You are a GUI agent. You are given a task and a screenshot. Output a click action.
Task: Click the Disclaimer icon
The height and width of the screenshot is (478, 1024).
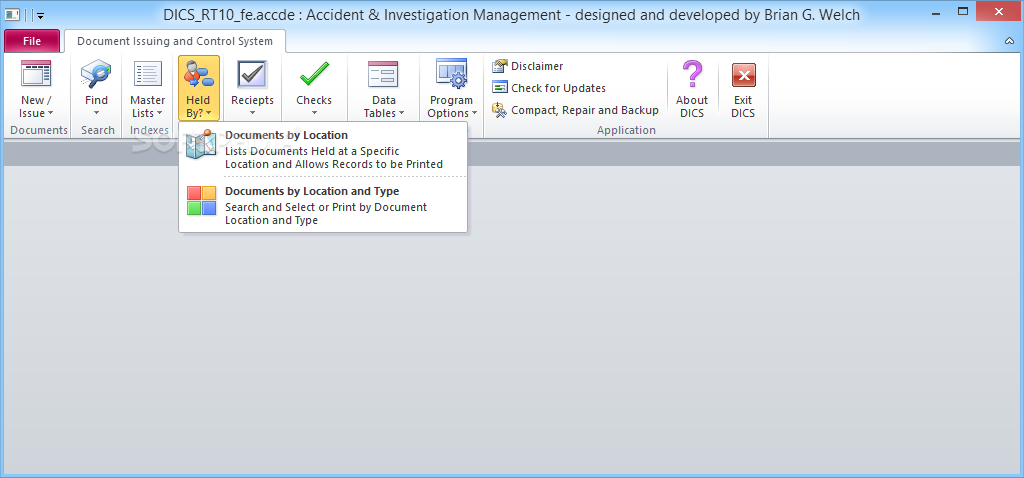(x=500, y=66)
